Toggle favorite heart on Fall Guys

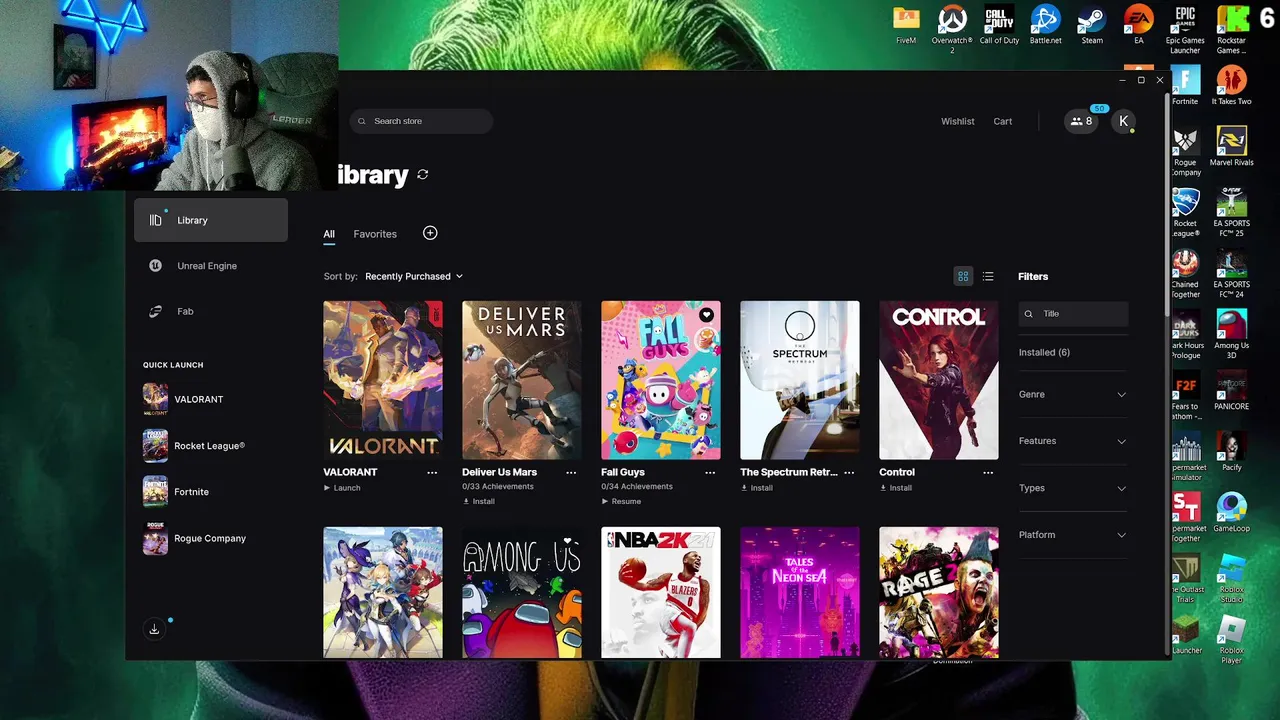[x=706, y=315]
